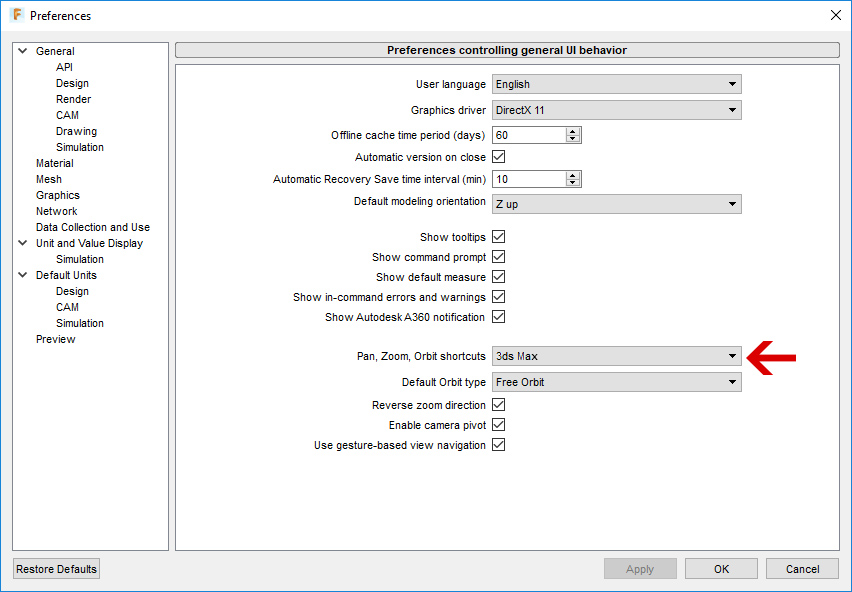The width and height of the screenshot is (852, 592).
Task: Open Pan, Zoom, Orbit shortcuts dropdown
Action: coord(617,356)
